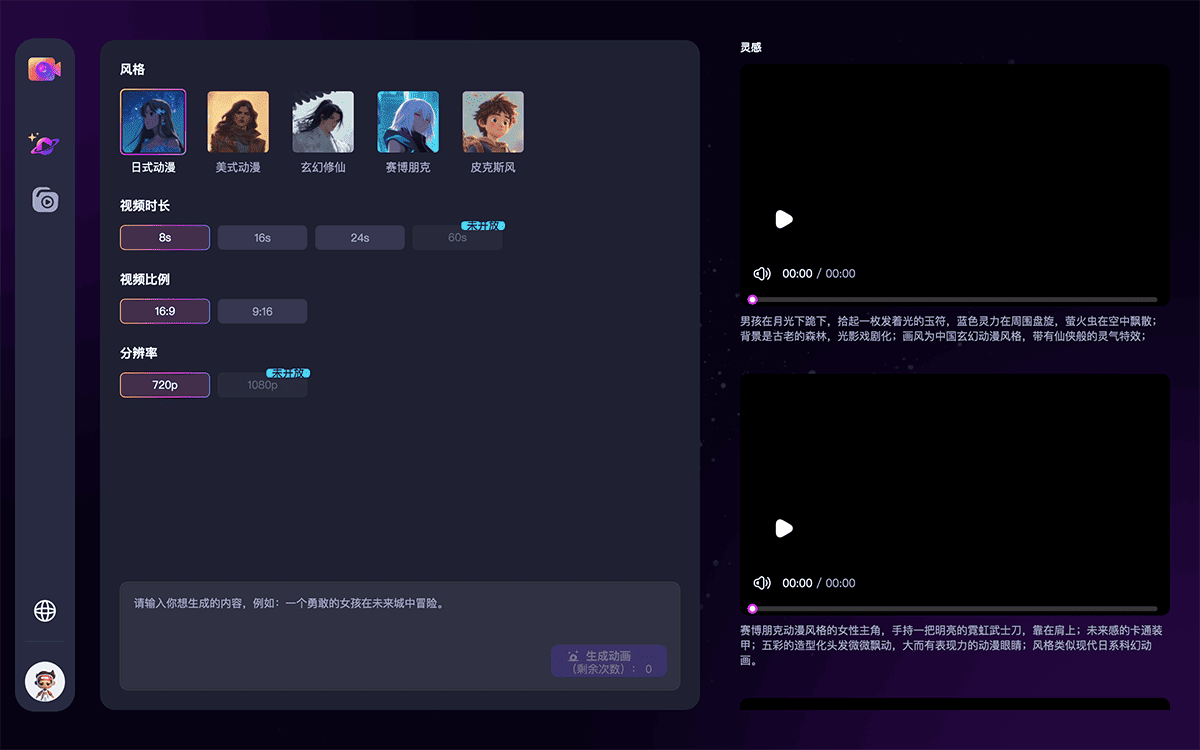Switch video ratio to 9:16

(262, 311)
